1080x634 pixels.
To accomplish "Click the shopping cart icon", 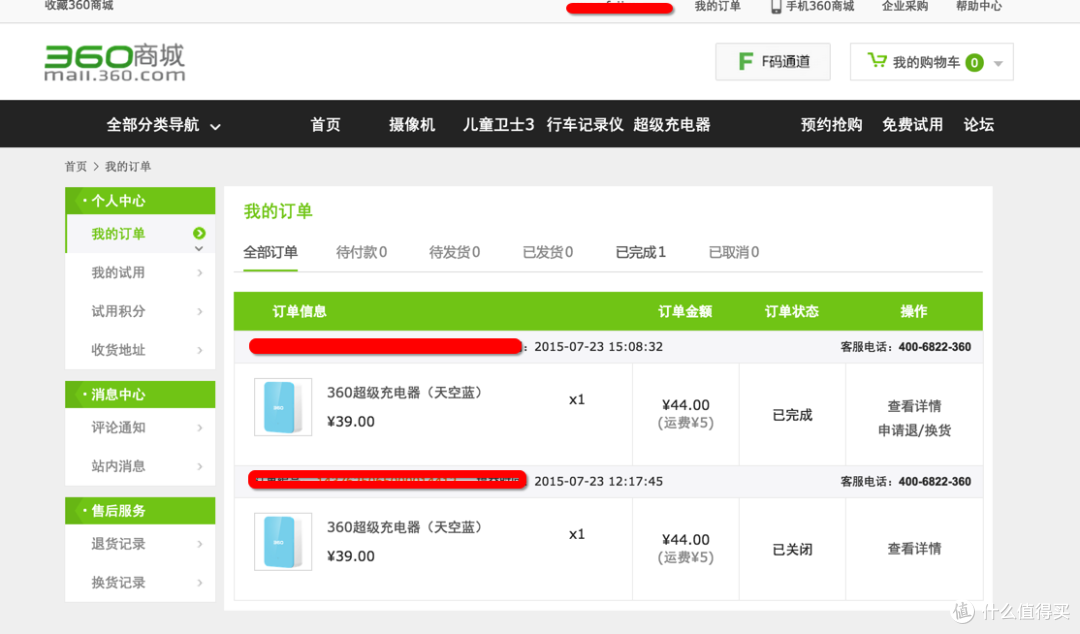I will click(x=877, y=61).
